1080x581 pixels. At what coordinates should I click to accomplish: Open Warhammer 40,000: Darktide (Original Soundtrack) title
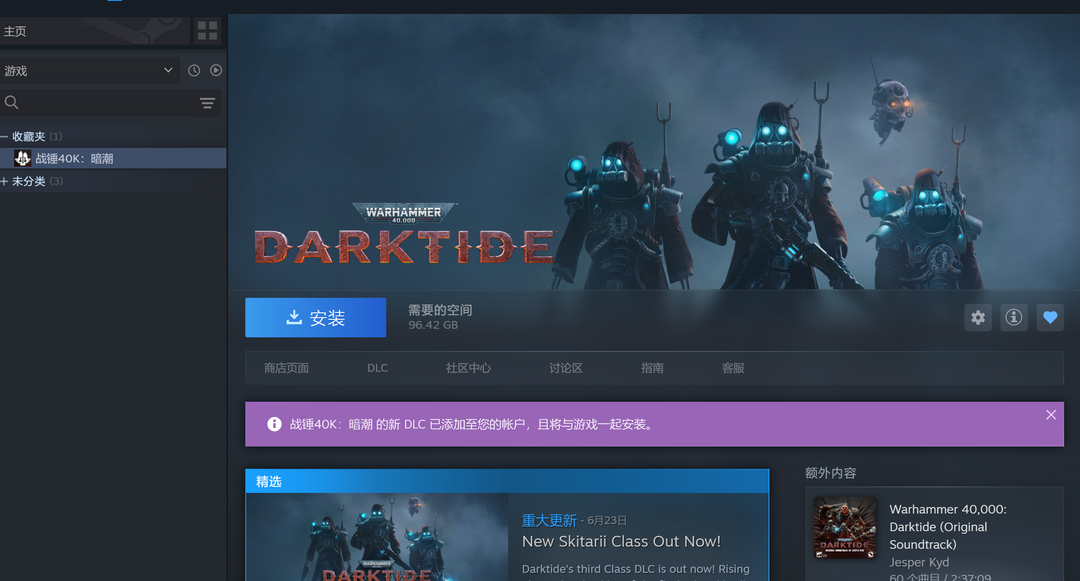[x=948, y=527]
